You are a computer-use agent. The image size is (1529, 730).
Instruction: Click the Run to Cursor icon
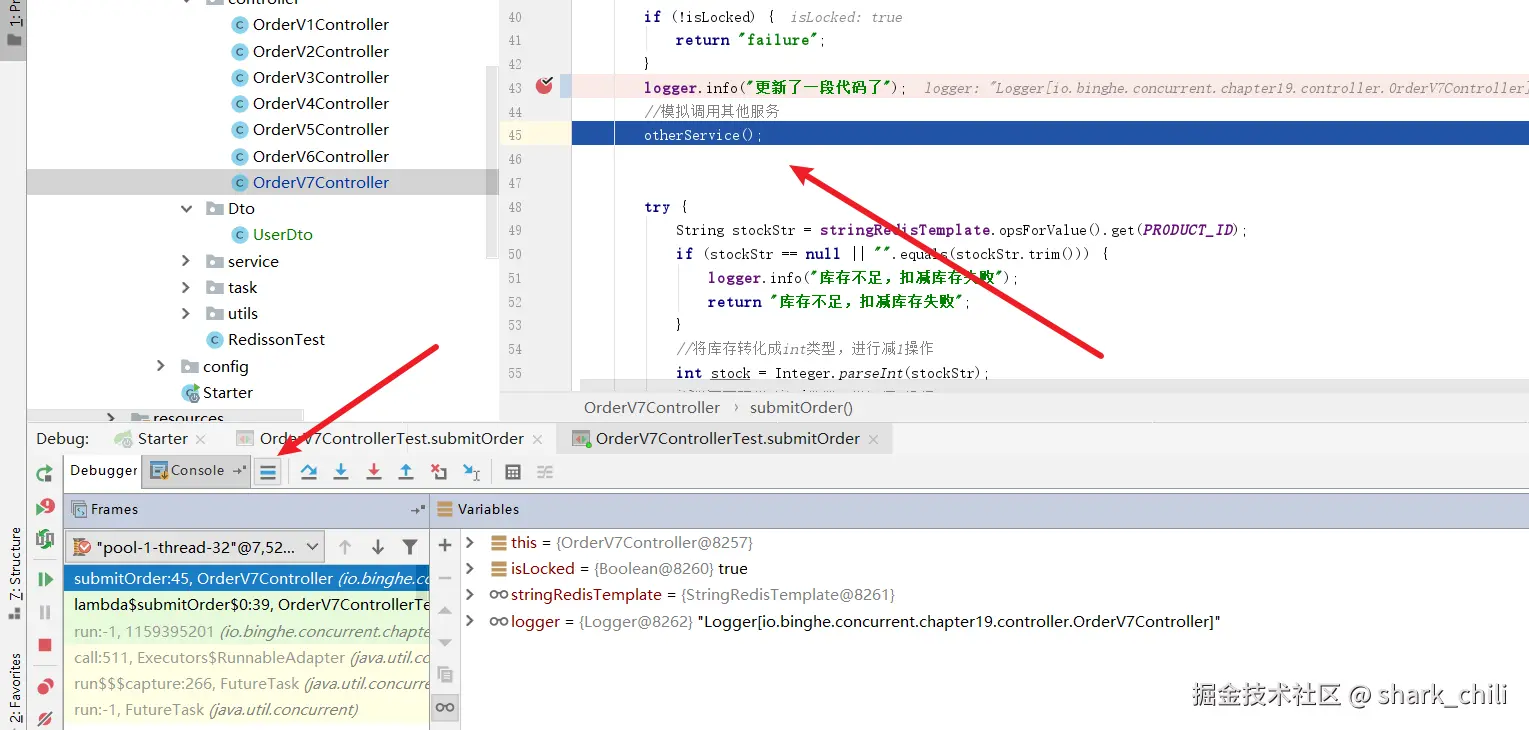[x=472, y=472]
